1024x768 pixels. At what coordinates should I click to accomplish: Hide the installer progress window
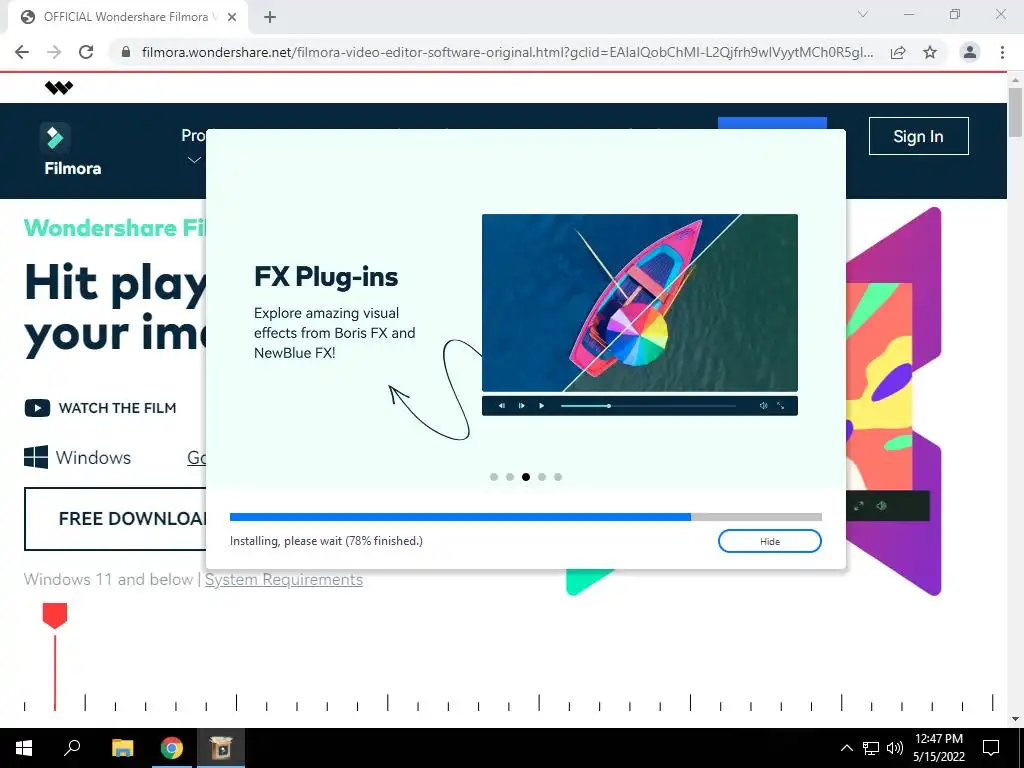click(x=769, y=541)
